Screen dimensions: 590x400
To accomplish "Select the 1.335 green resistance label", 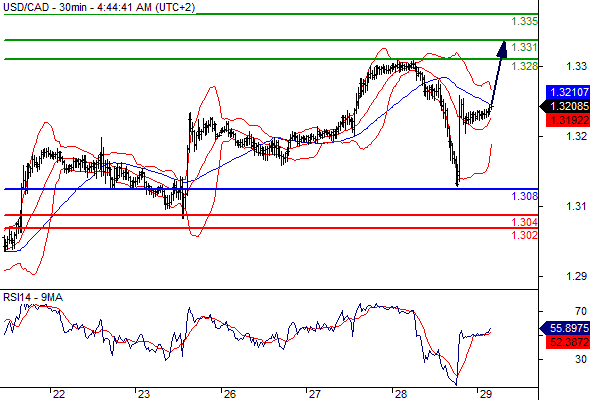I will (x=525, y=21).
